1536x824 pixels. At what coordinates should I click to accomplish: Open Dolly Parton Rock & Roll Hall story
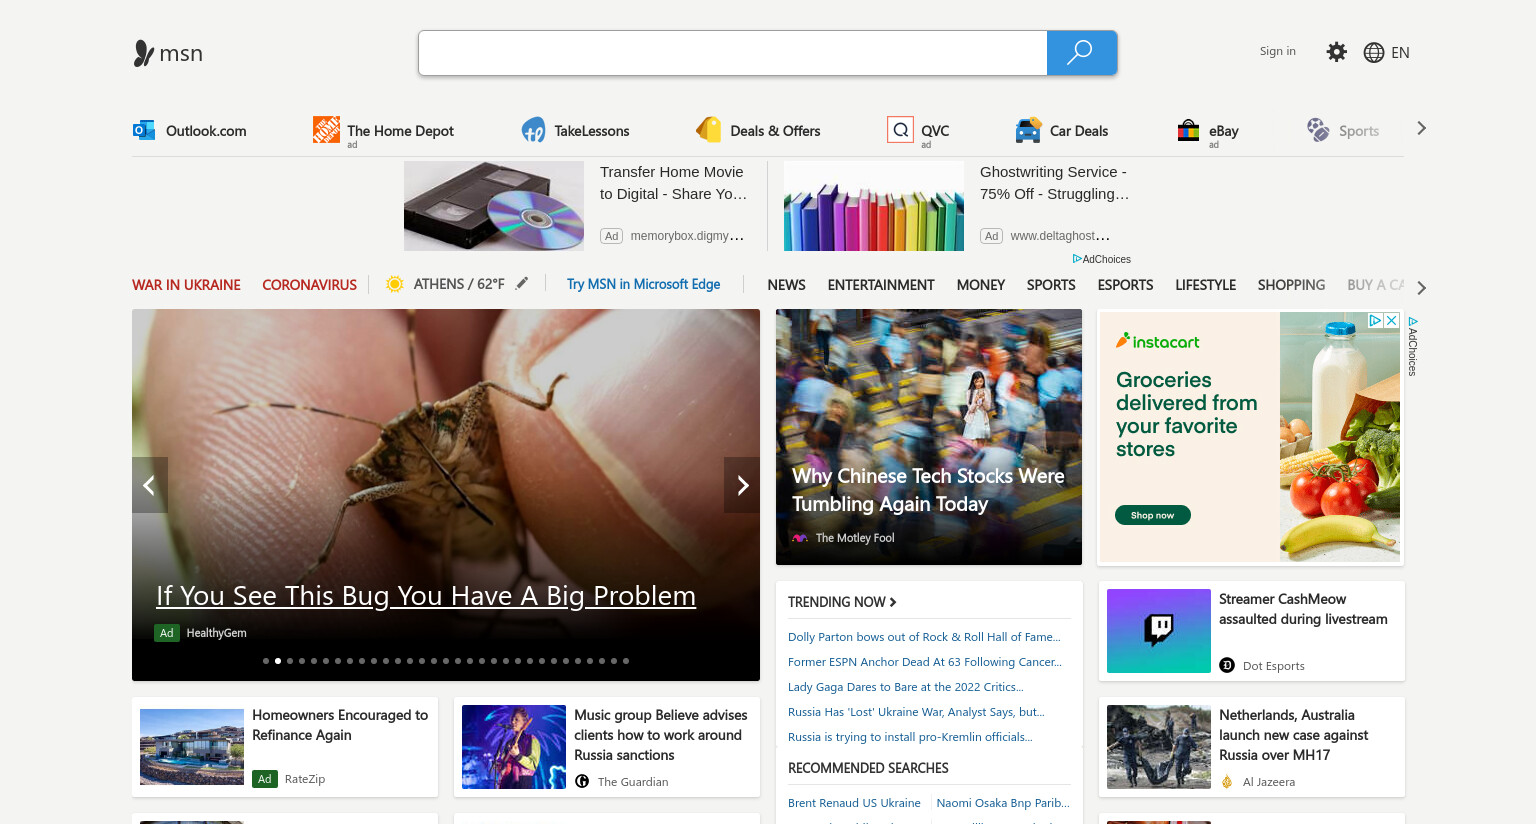click(924, 637)
